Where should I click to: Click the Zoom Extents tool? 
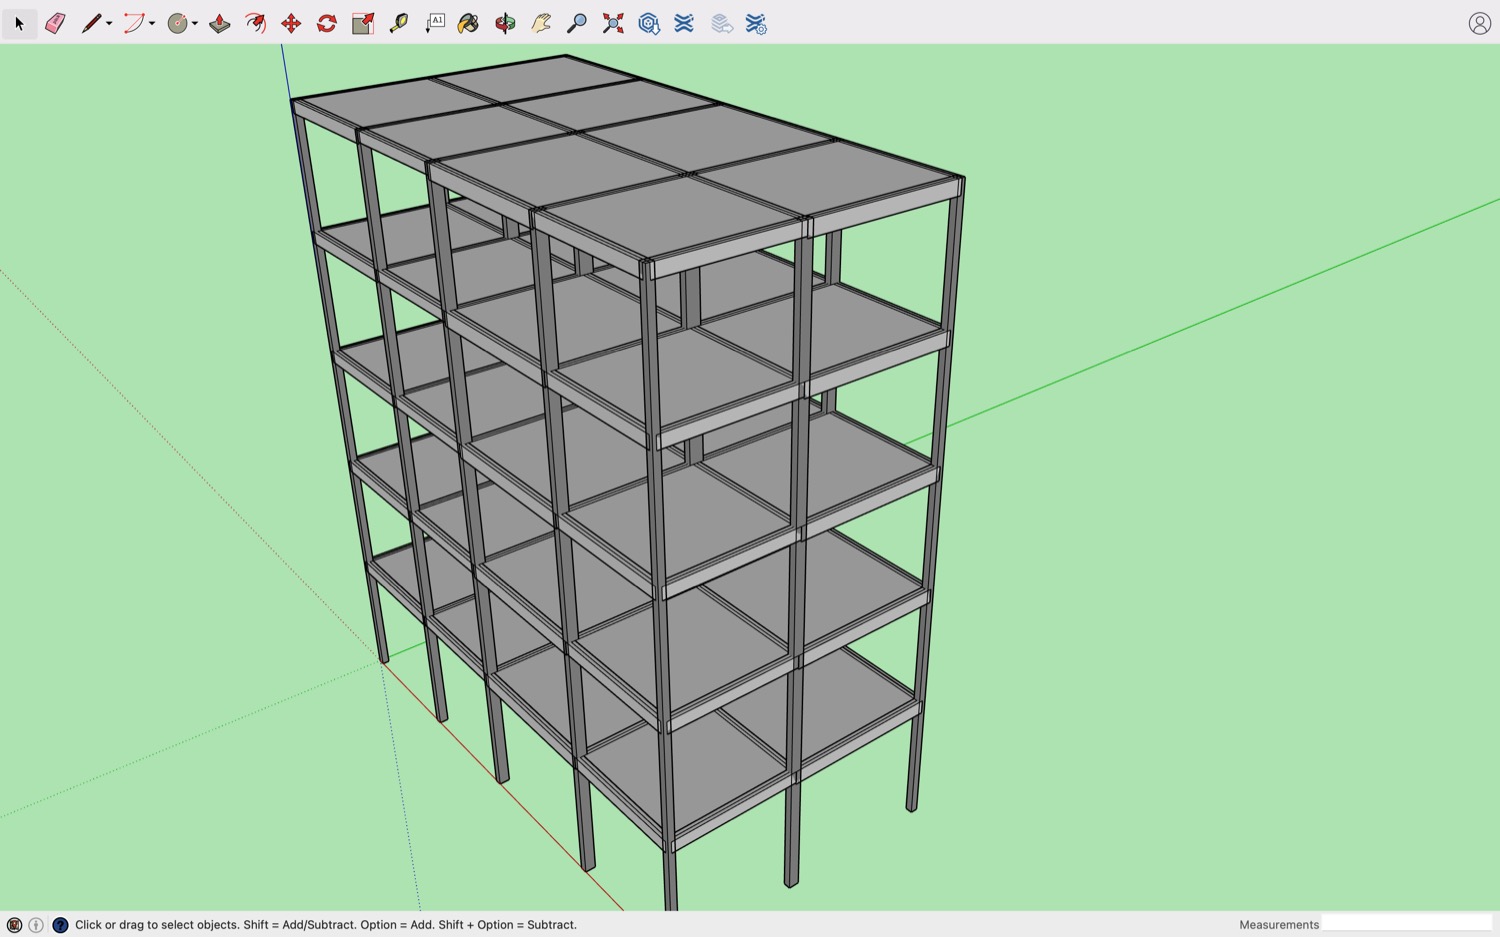tap(613, 23)
